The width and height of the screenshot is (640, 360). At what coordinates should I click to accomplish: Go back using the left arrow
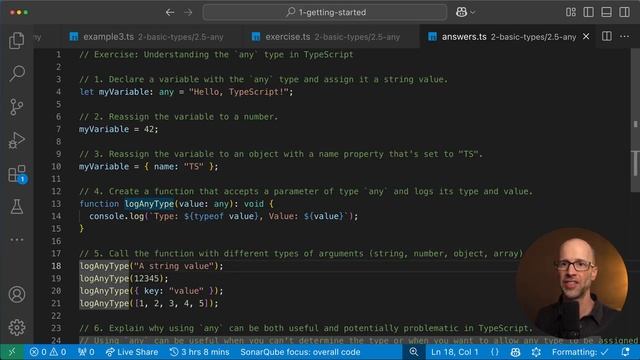pyautogui.click(x=170, y=12)
